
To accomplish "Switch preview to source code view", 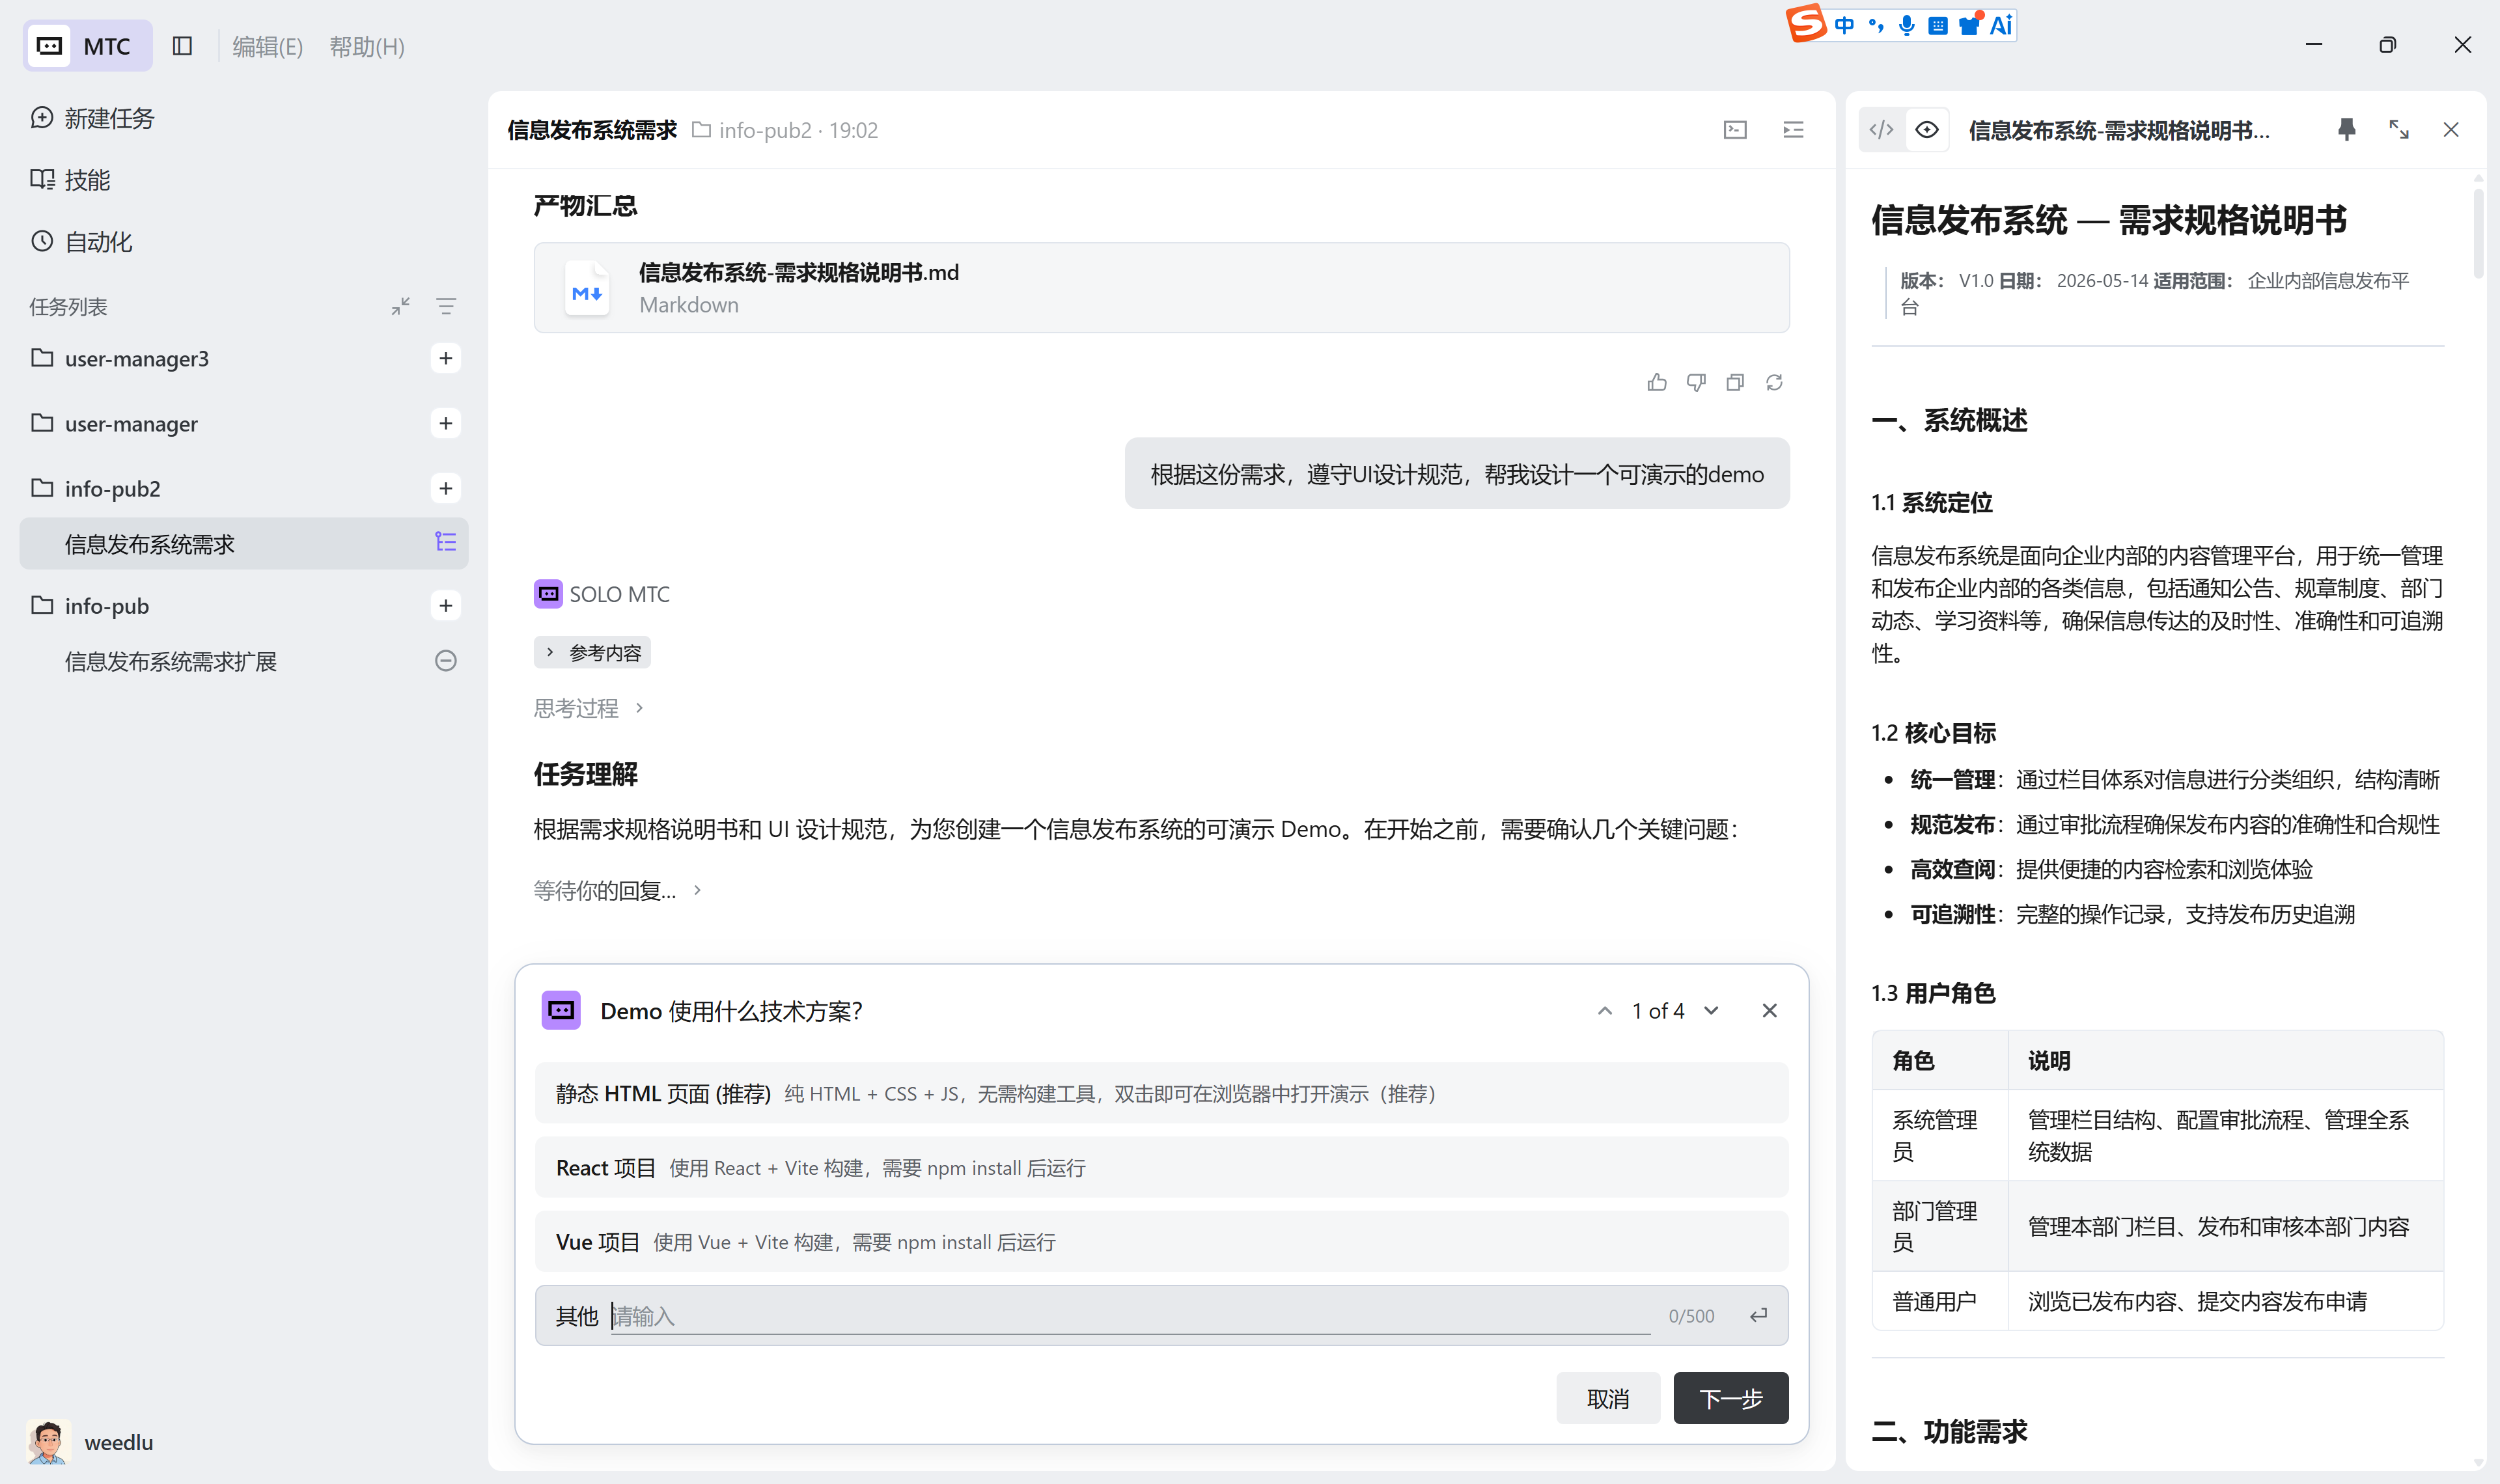I will pyautogui.click(x=1881, y=130).
